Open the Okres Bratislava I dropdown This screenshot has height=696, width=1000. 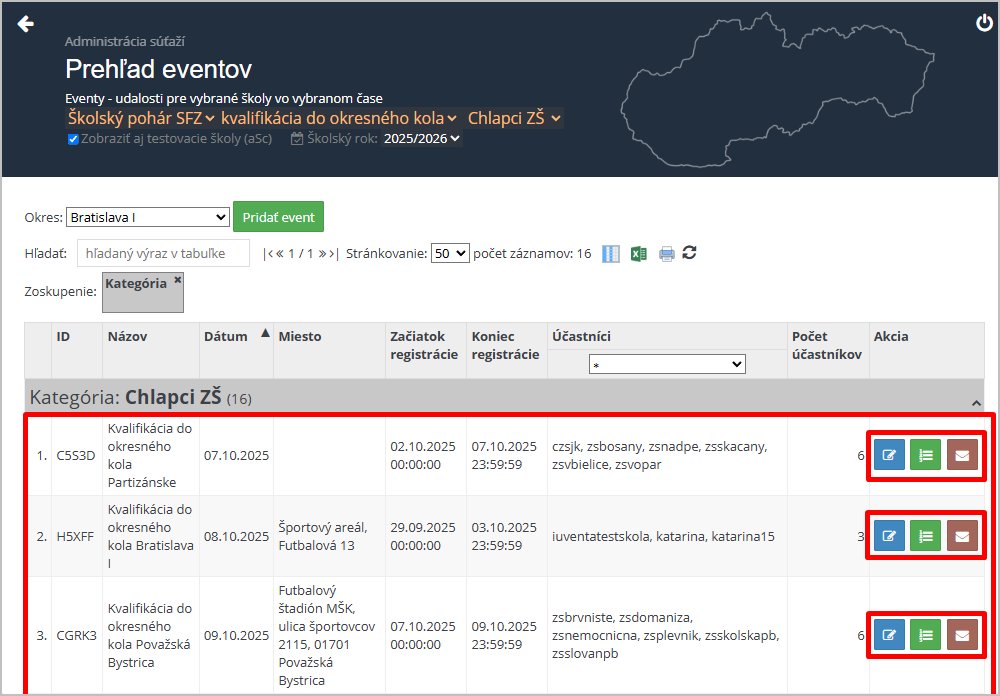(x=148, y=217)
